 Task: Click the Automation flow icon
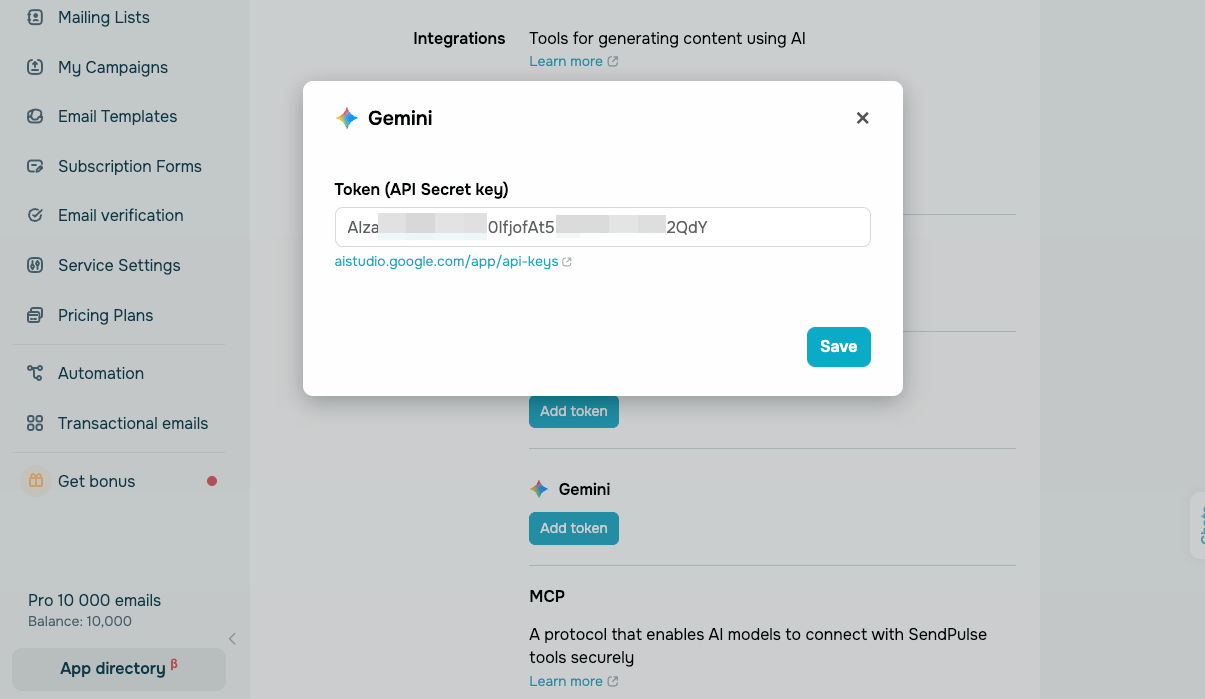[x=35, y=373]
